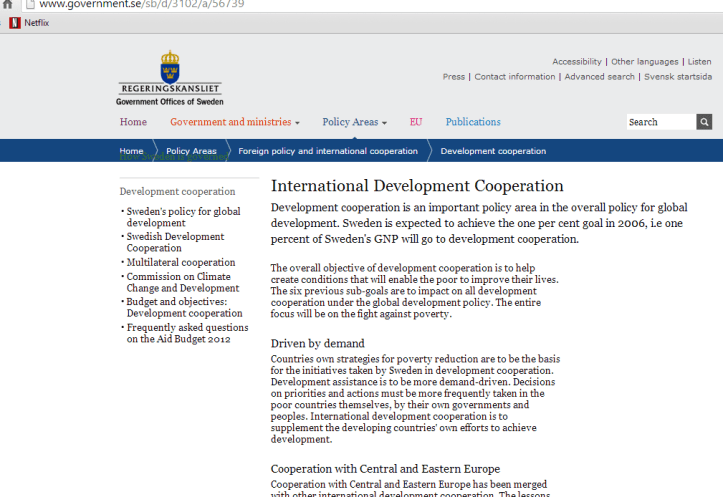Open the Multilateral cooperation sidebar link
The image size is (723, 497).
(181, 262)
